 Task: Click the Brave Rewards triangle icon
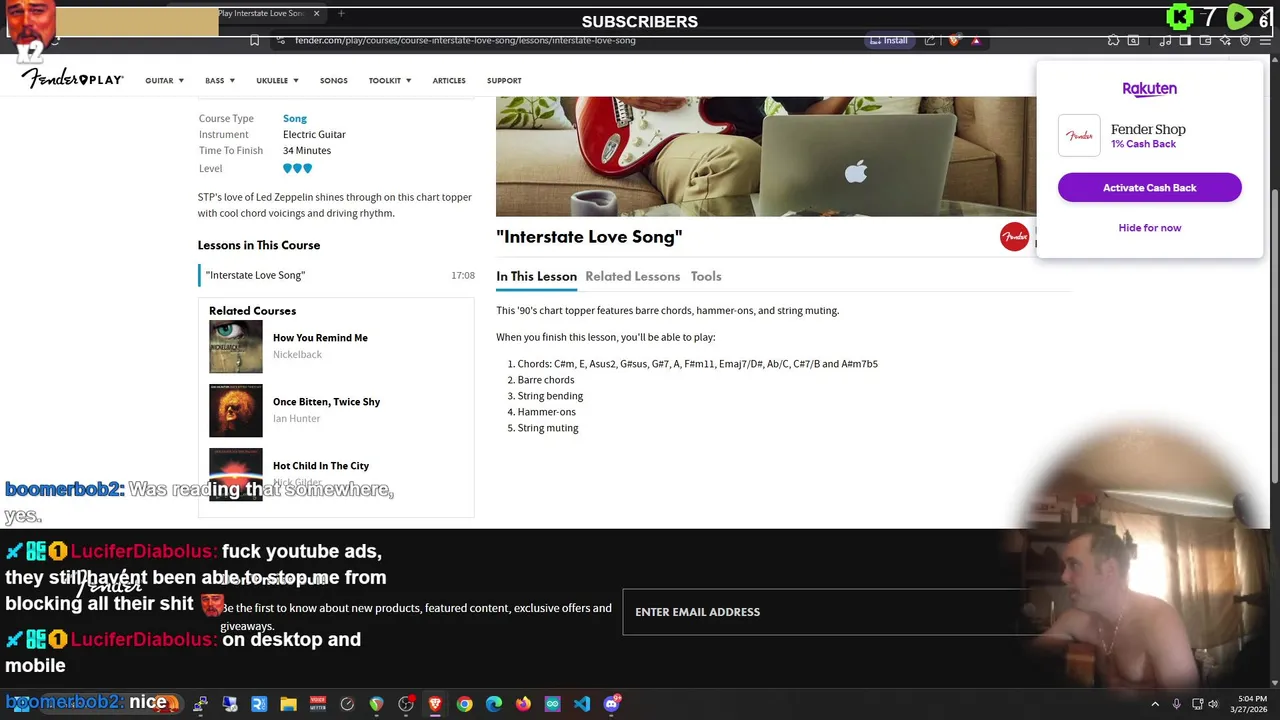point(975,41)
